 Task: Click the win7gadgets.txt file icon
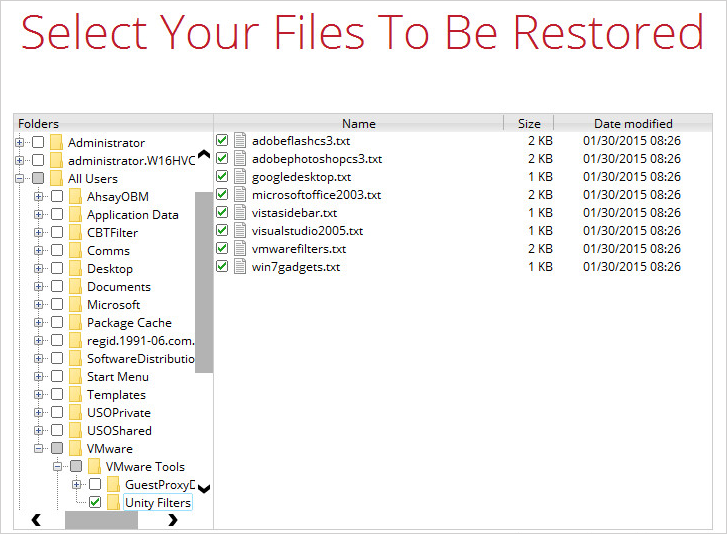(x=239, y=267)
